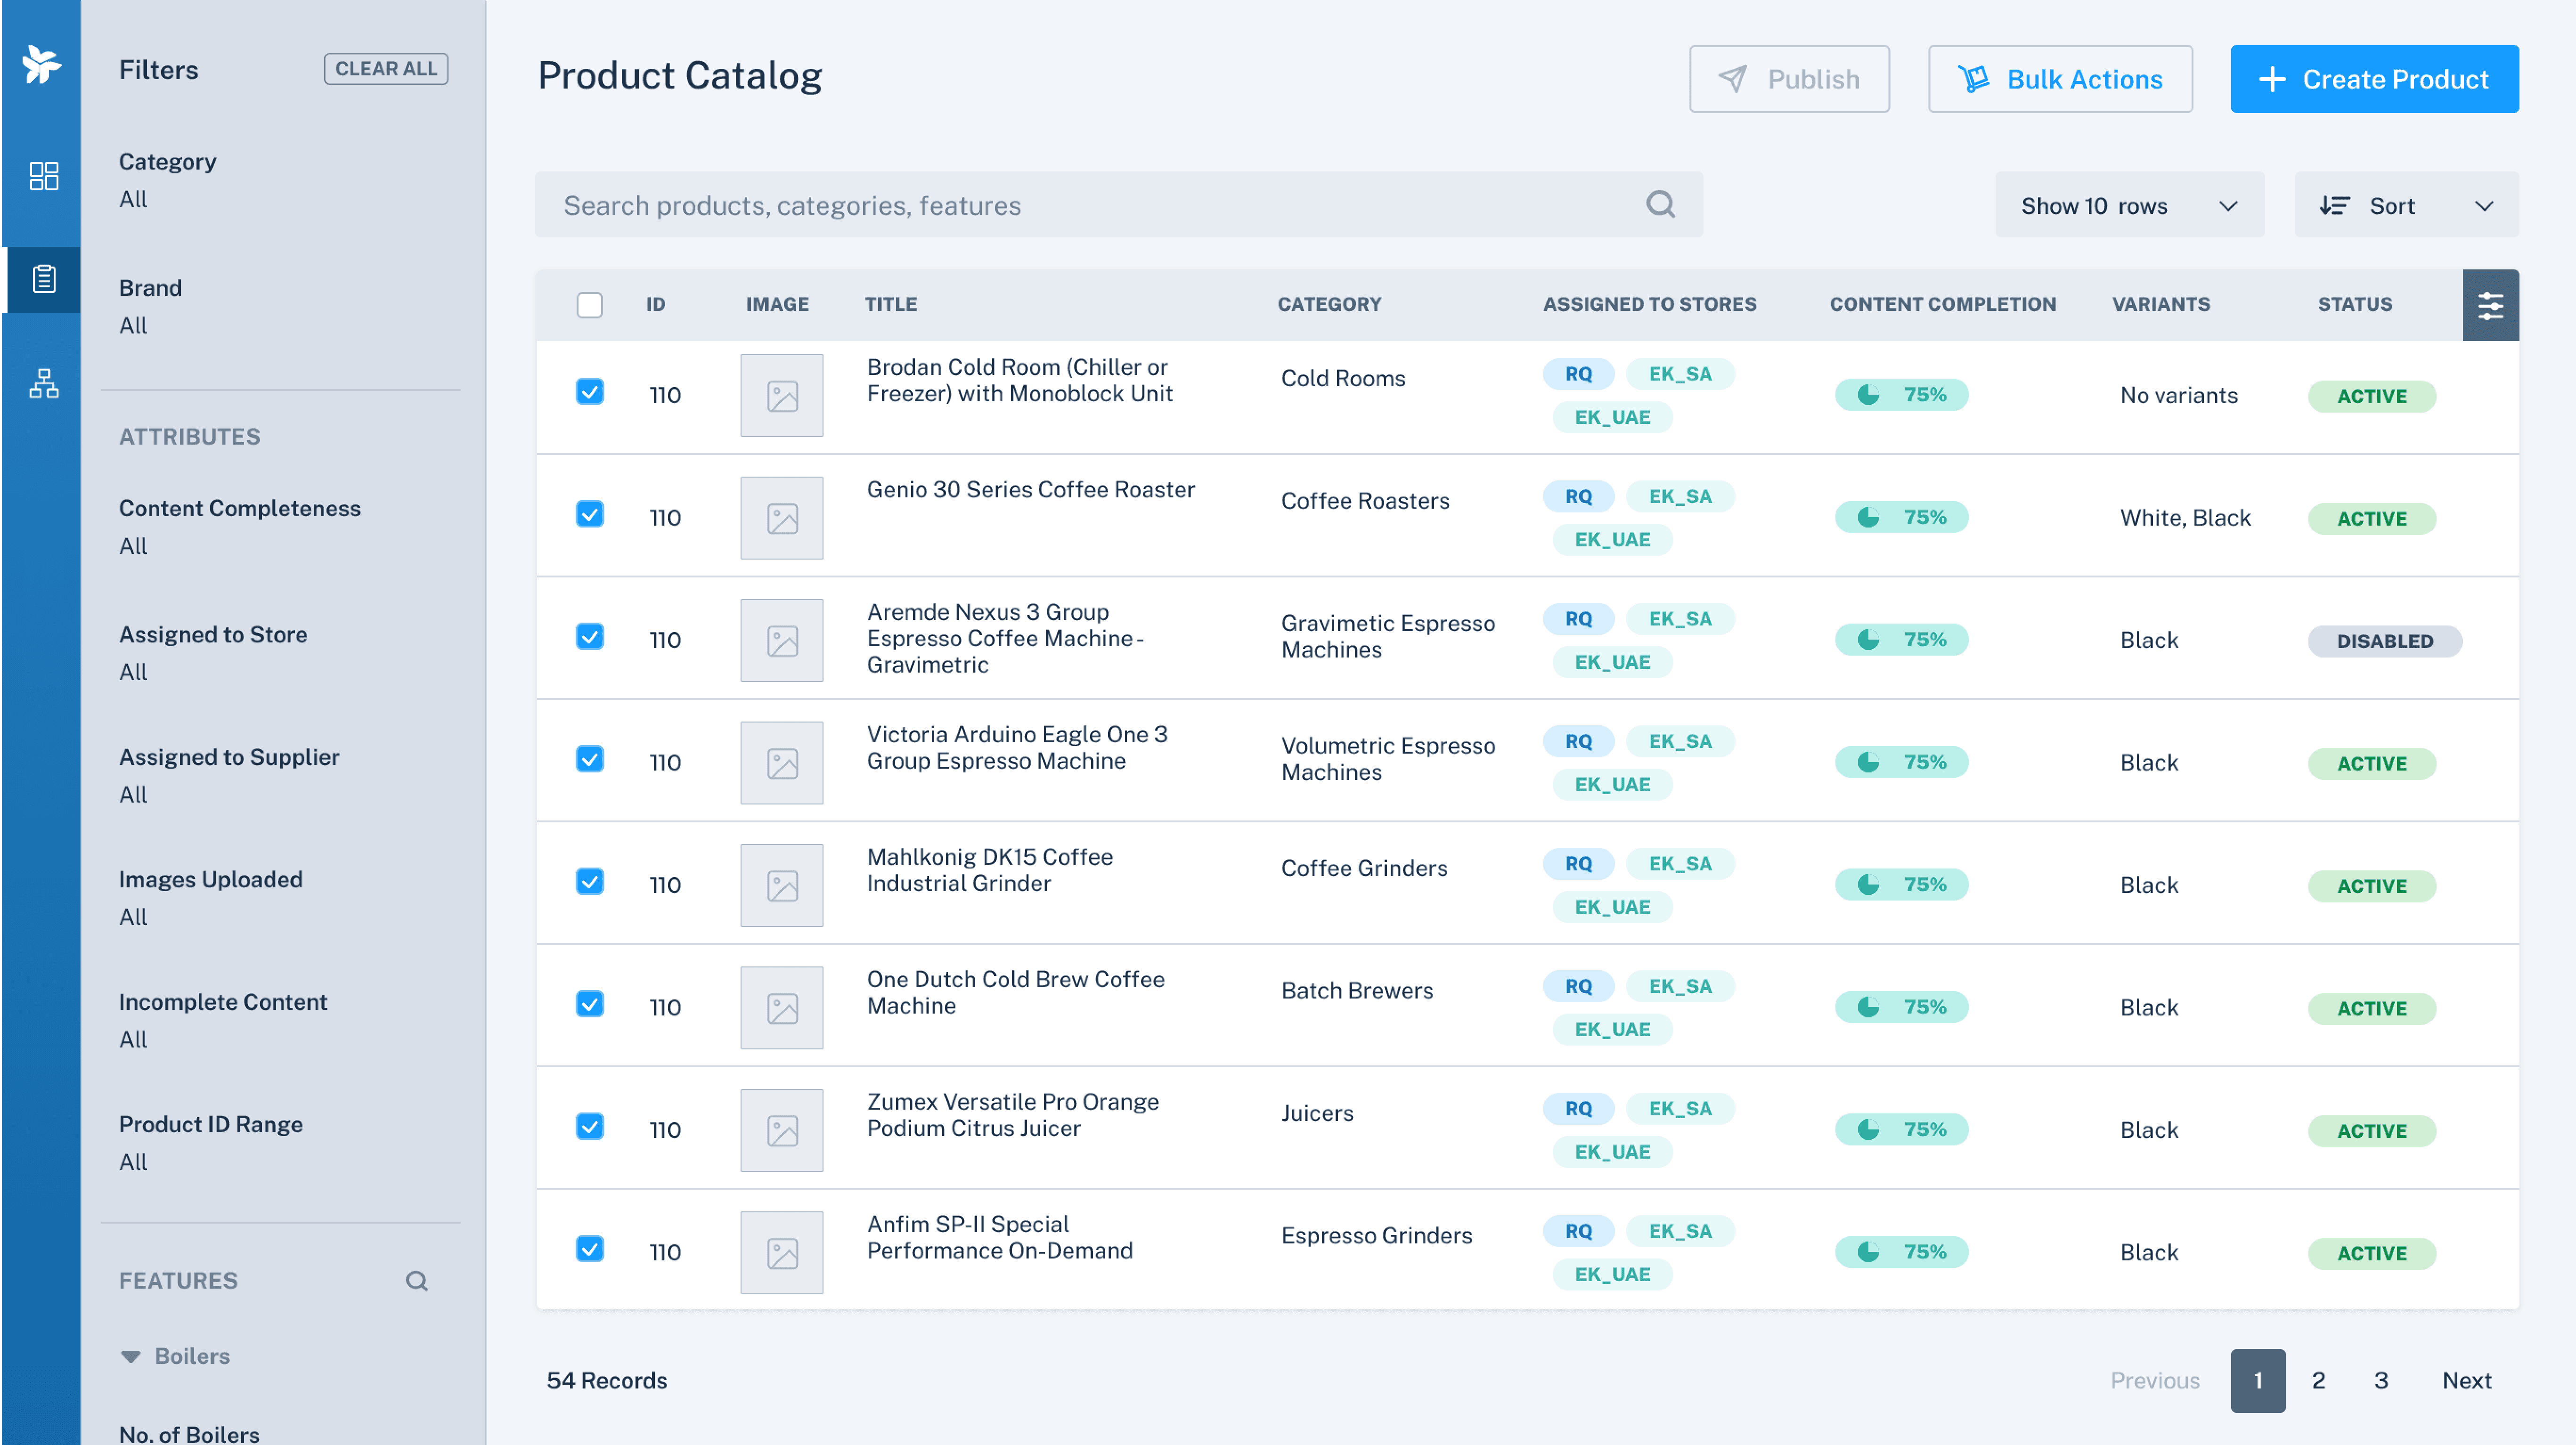2576x1445 pixels.
Task: Open the Sort dropdown
Action: click(x=2405, y=205)
